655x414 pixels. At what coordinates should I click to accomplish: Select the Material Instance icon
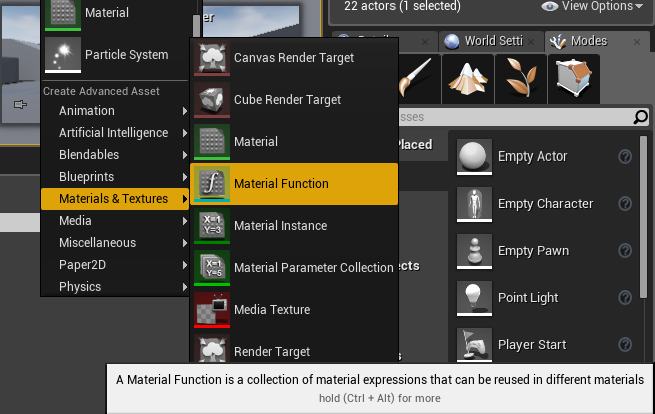(212, 226)
